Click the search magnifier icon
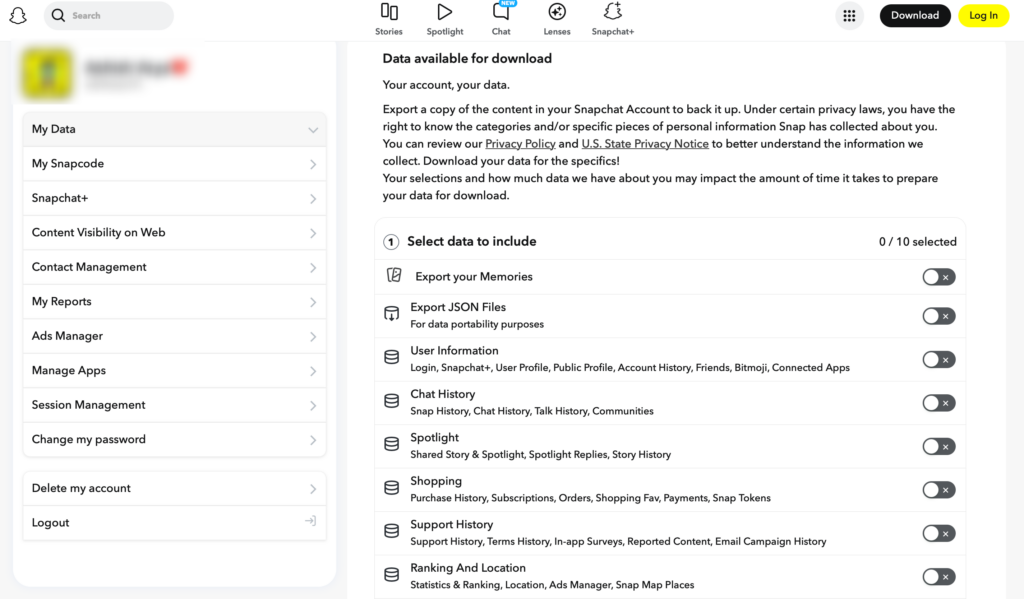1024x599 pixels. click(x=58, y=15)
